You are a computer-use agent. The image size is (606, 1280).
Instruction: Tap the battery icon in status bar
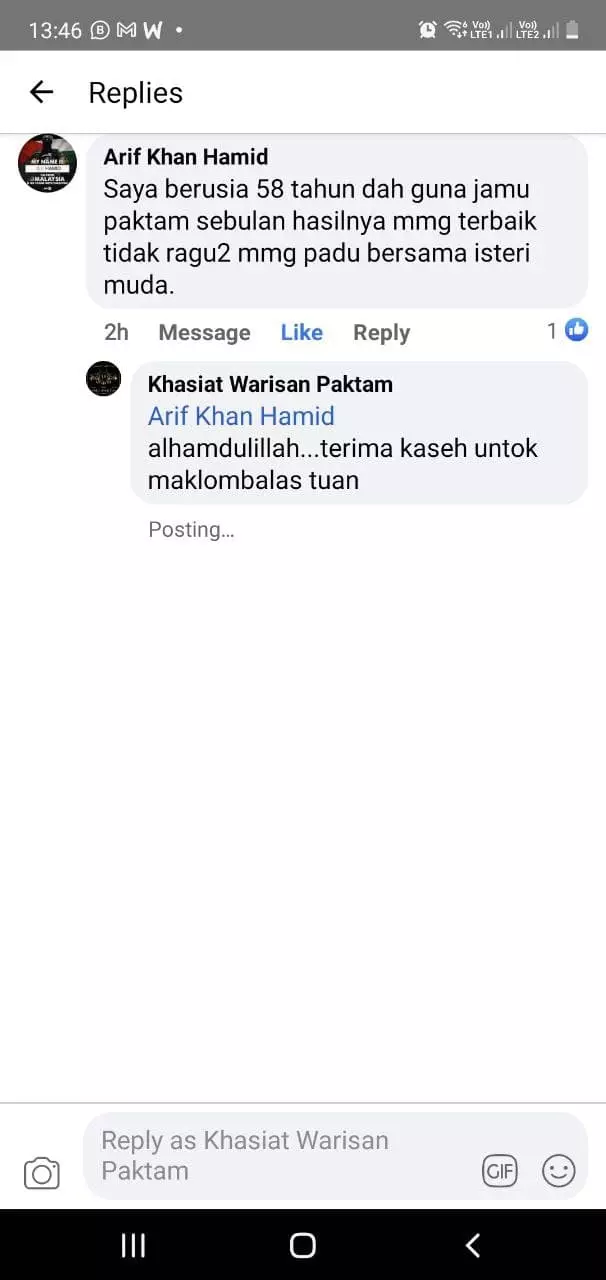pyautogui.click(x=573, y=30)
